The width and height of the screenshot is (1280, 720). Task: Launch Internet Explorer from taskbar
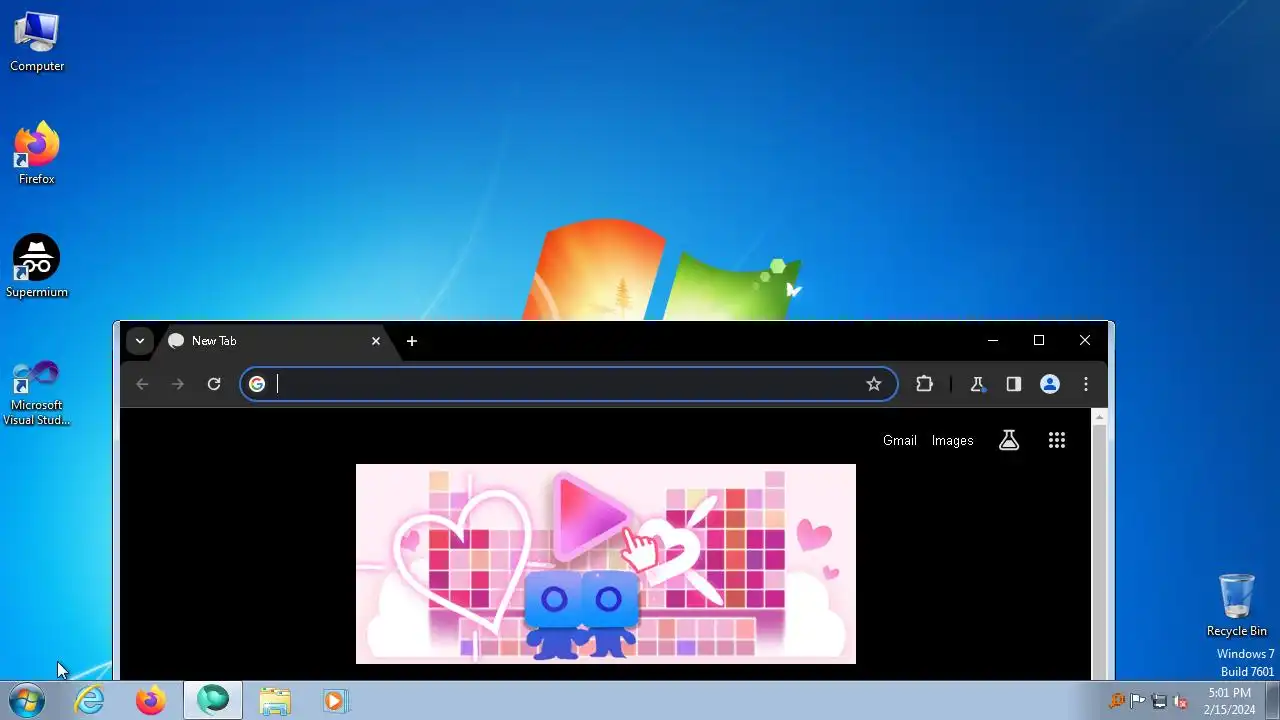pos(90,701)
